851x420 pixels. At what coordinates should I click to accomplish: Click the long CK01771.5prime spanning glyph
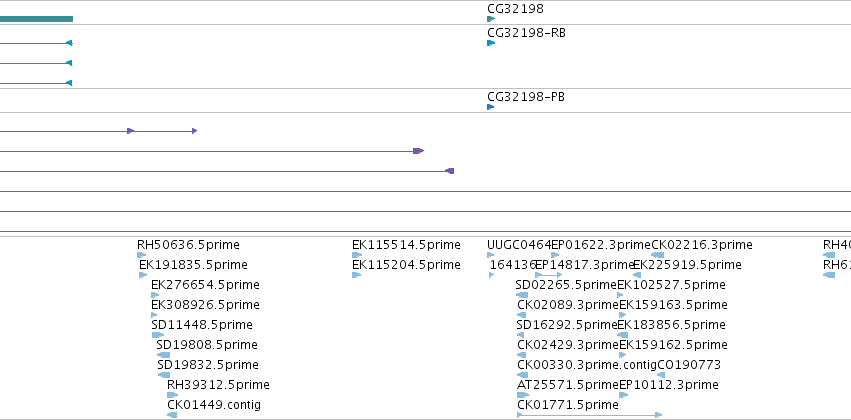[589, 415]
